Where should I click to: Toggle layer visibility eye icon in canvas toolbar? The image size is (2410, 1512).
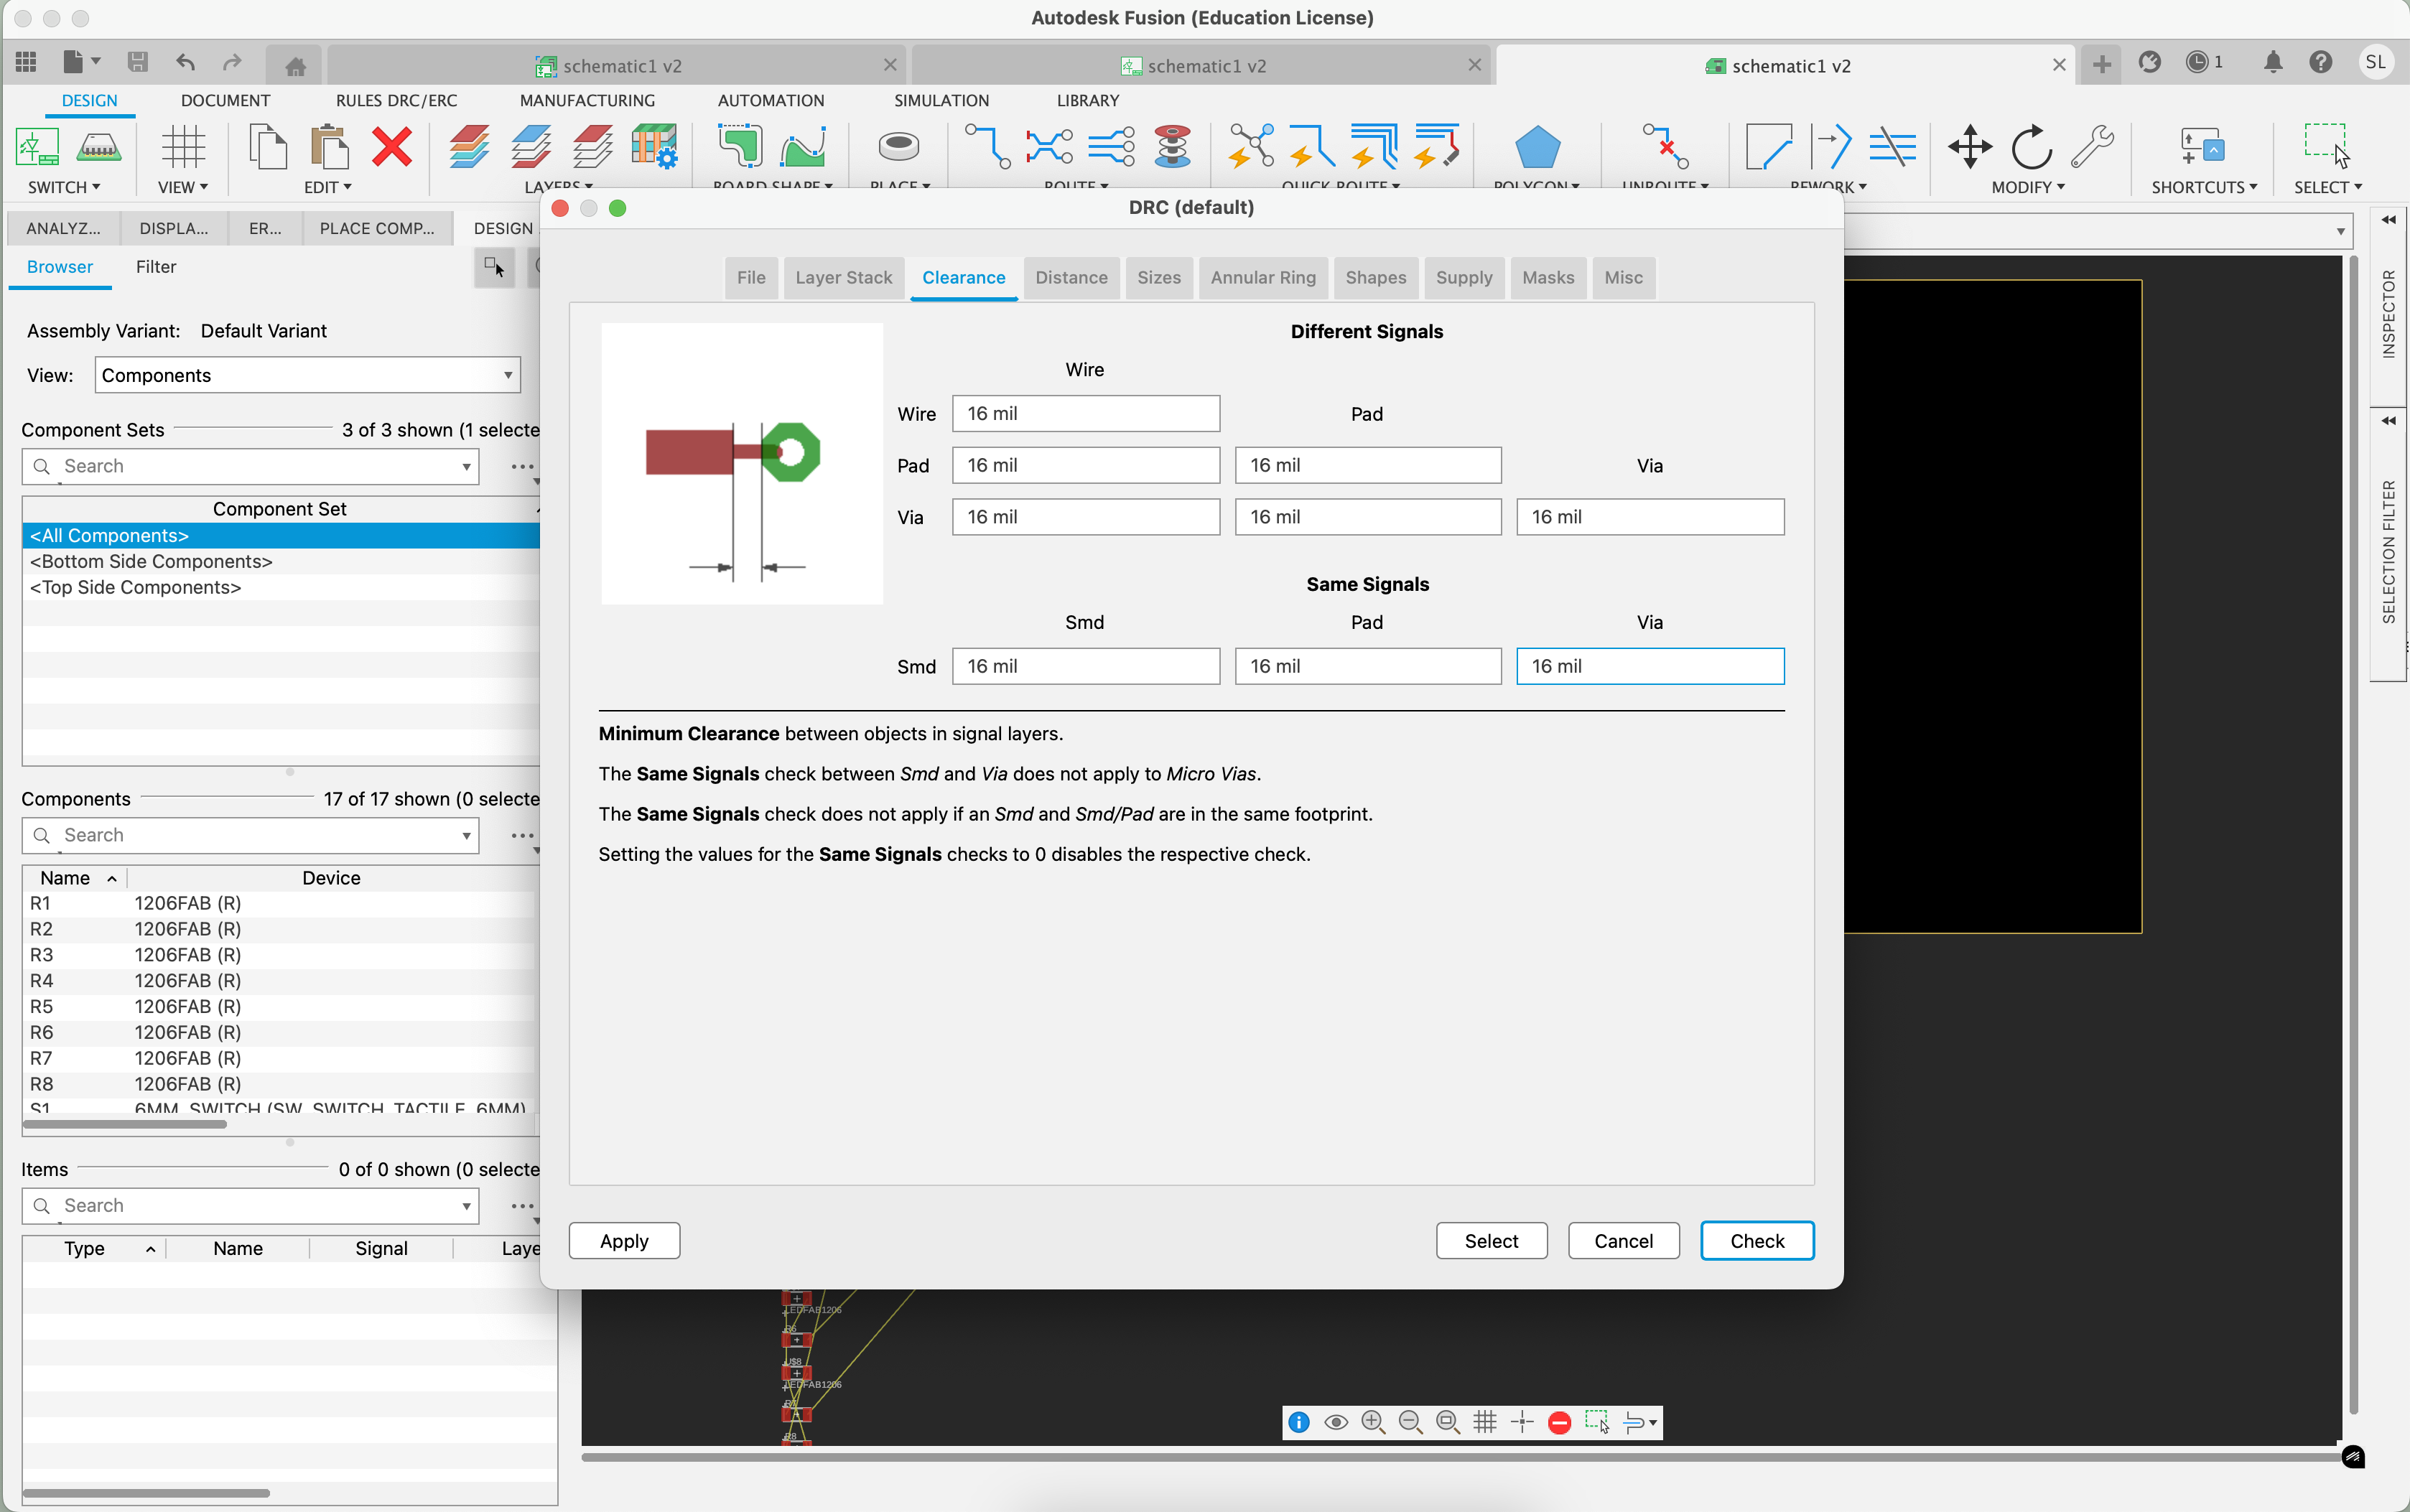pos(1336,1422)
